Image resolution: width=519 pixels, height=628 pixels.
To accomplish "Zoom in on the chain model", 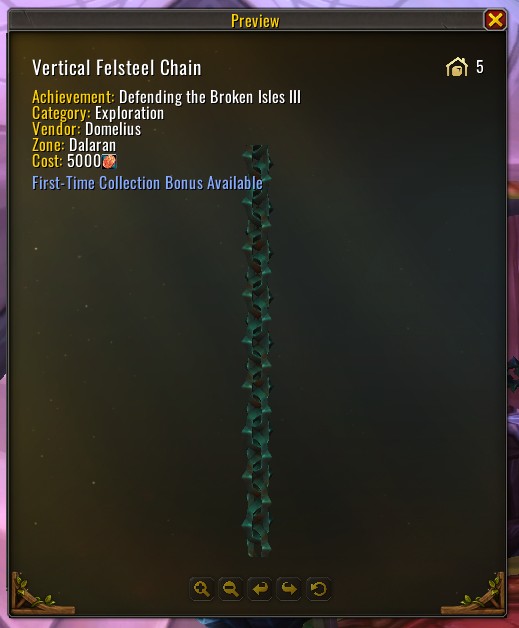I will [x=201, y=589].
